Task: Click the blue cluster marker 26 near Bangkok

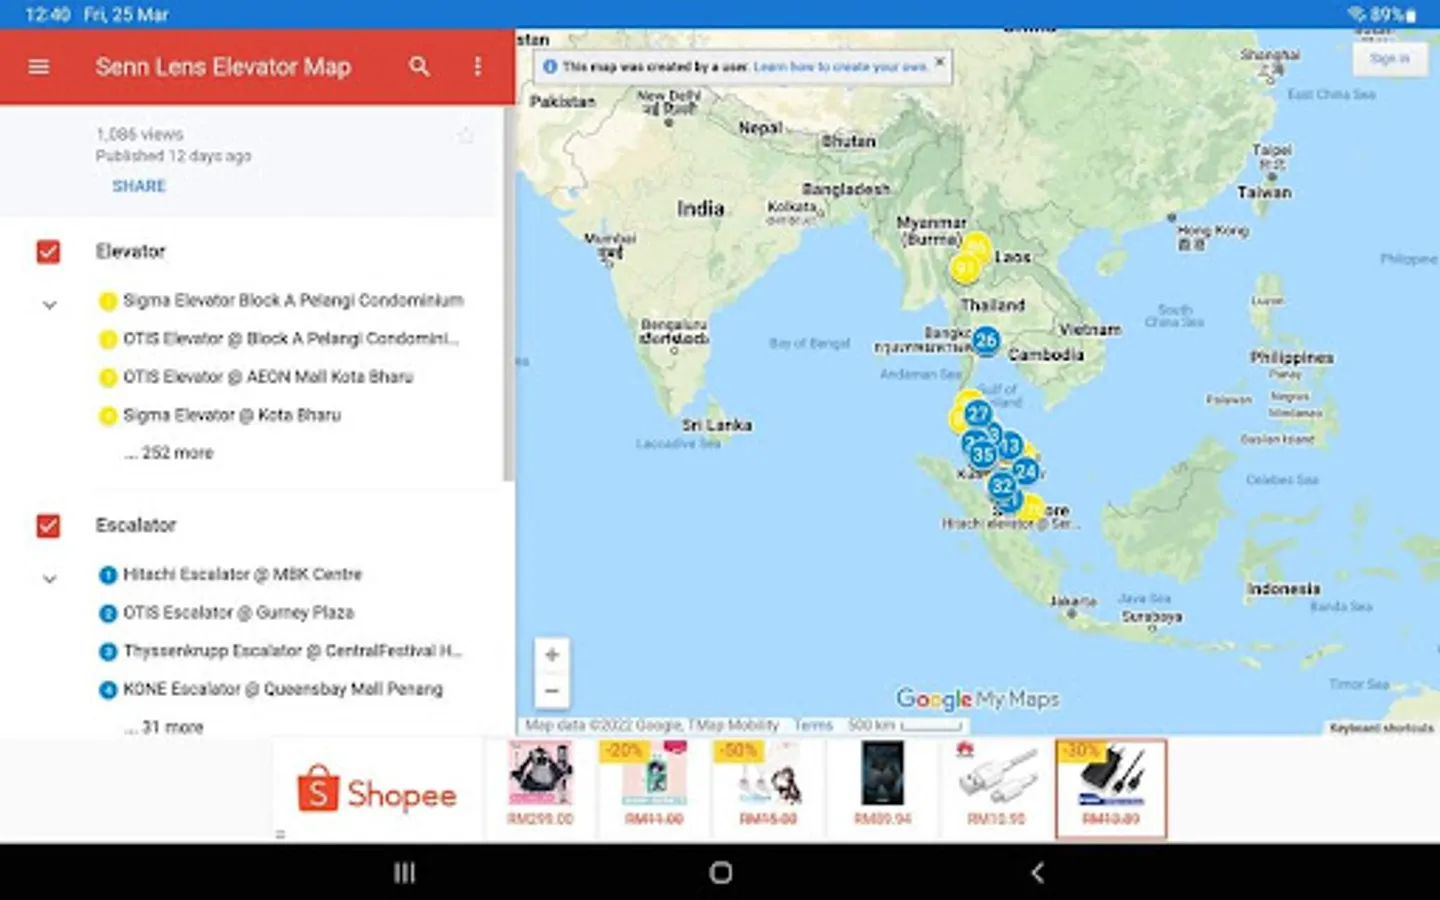Action: 986,340
